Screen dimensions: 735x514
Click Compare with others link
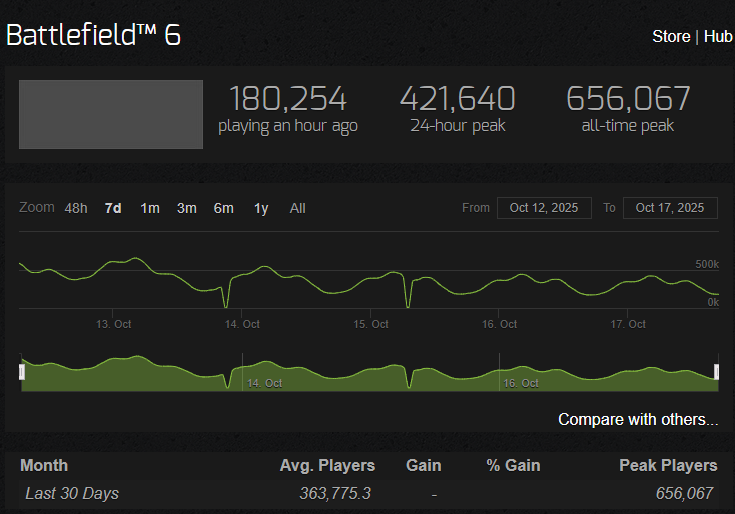[638, 419]
